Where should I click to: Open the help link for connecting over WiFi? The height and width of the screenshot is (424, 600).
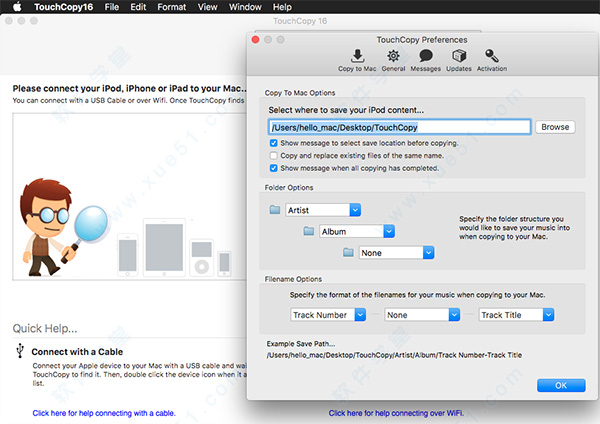click(396, 413)
